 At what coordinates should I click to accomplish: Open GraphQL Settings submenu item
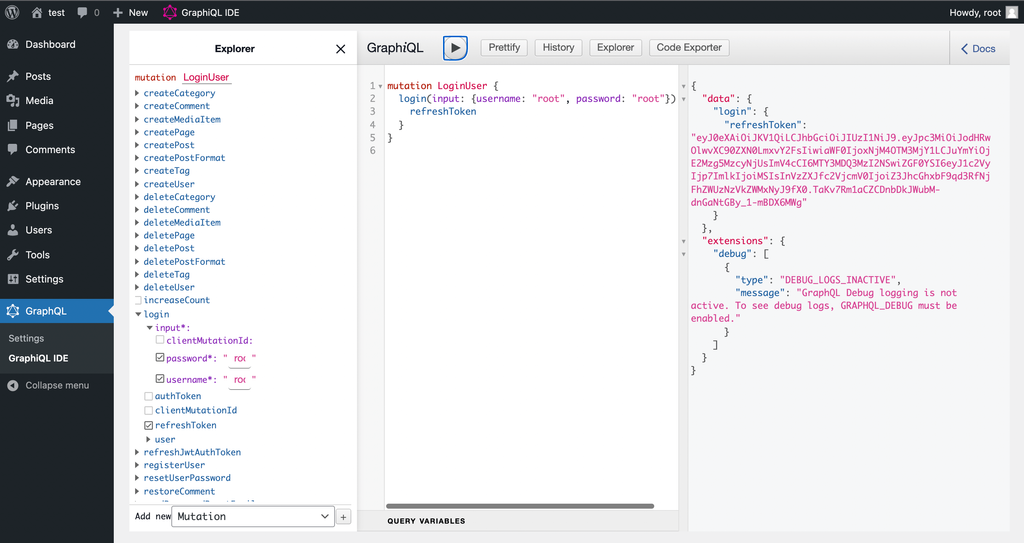click(x=26, y=338)
